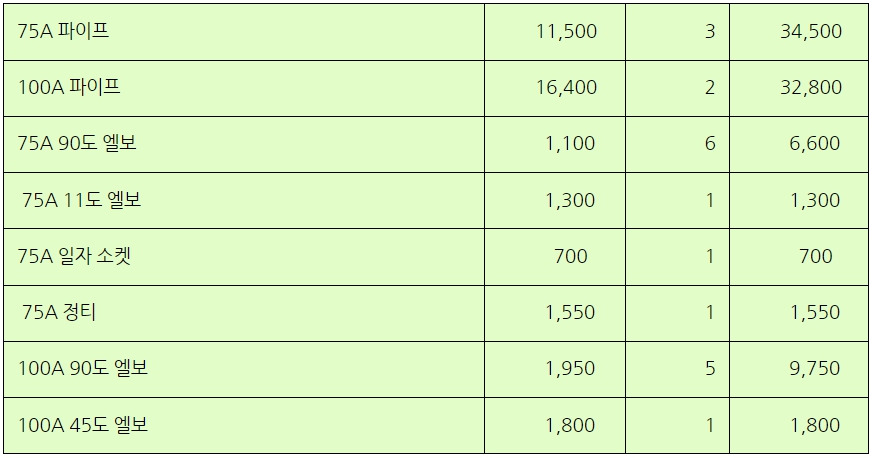
Task: Select the quantity 3 cell
Action: coord(677,32)
